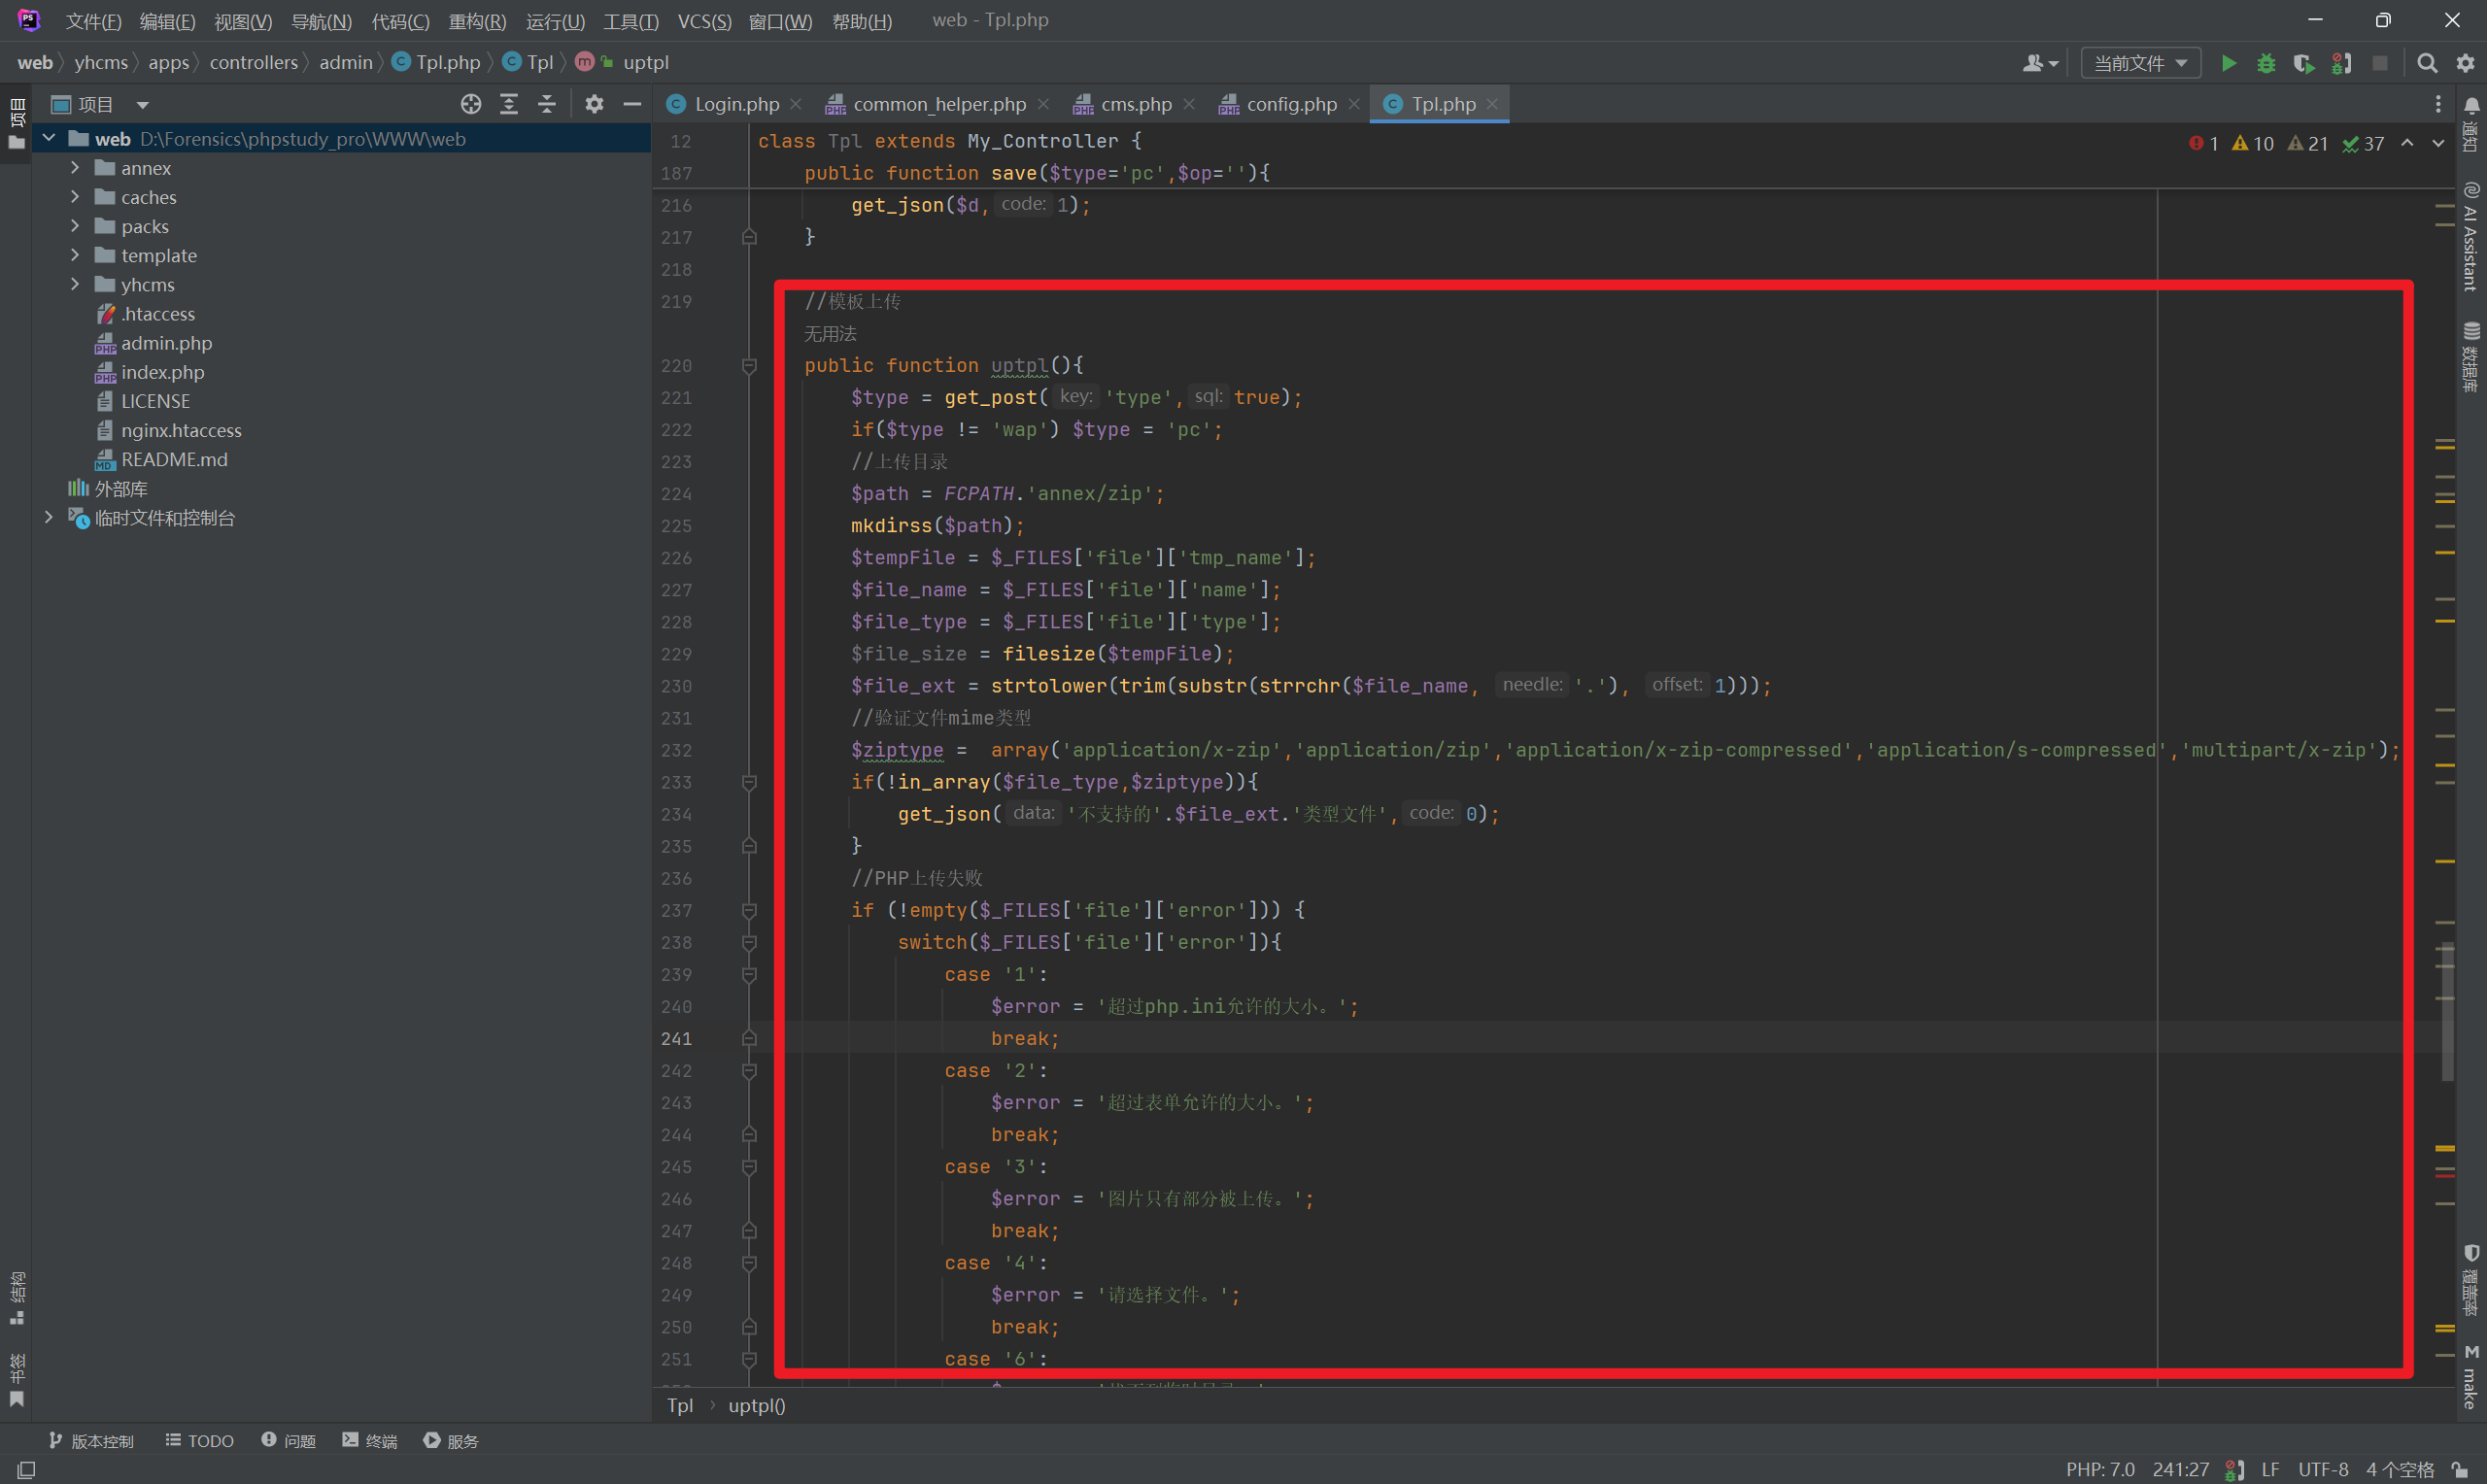Open the 工具 menu in menu bar
Viewport: 2487px width, 1484px height.
point(629,21)
